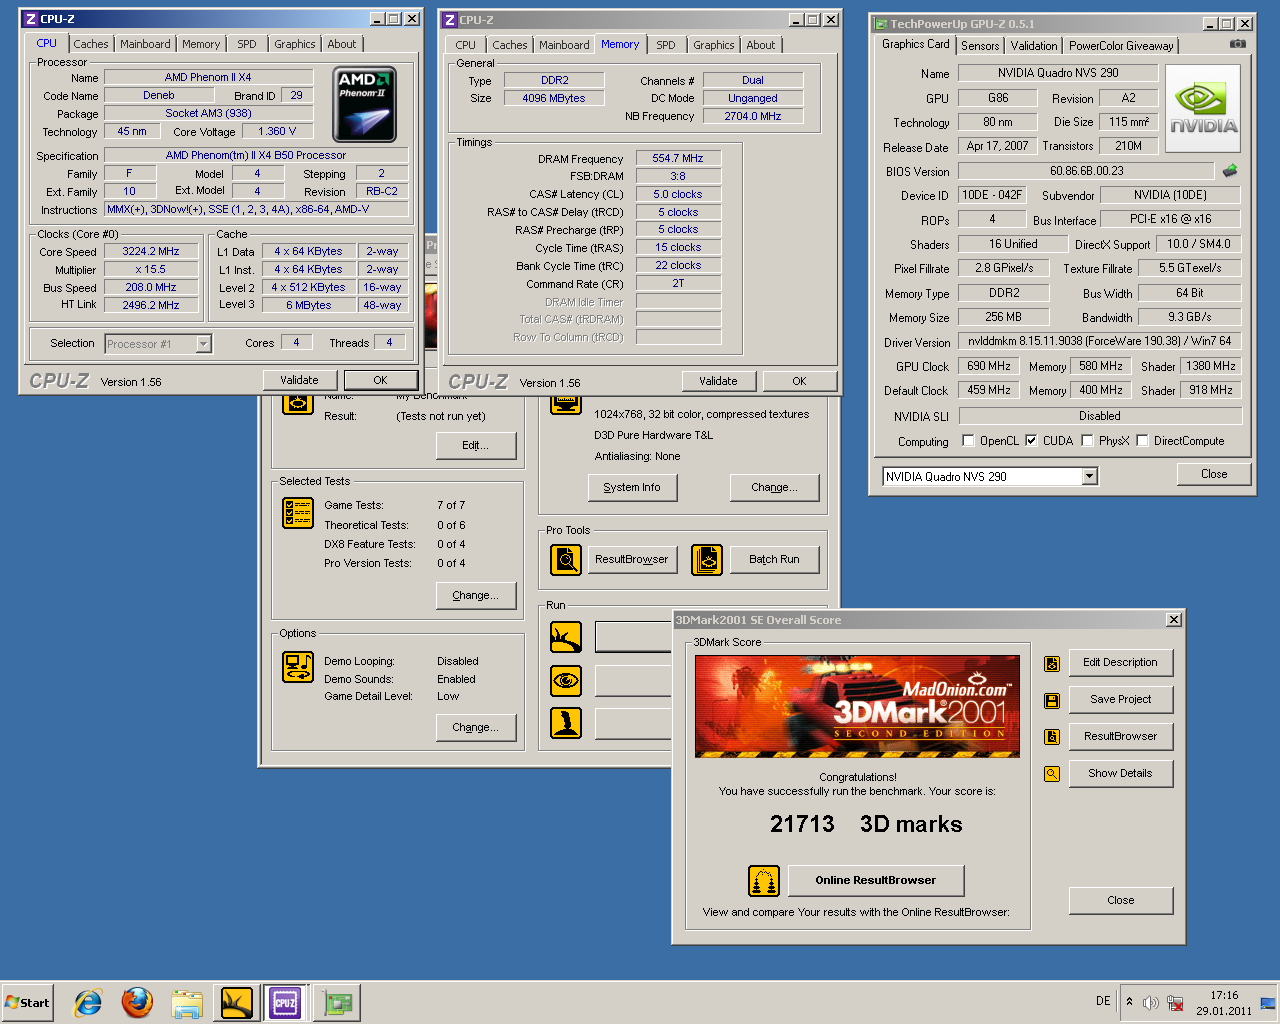The height and width of the screenshot is (1024, 1280).
Task: Enable the OpenCL checkbox
Action: 968,441
